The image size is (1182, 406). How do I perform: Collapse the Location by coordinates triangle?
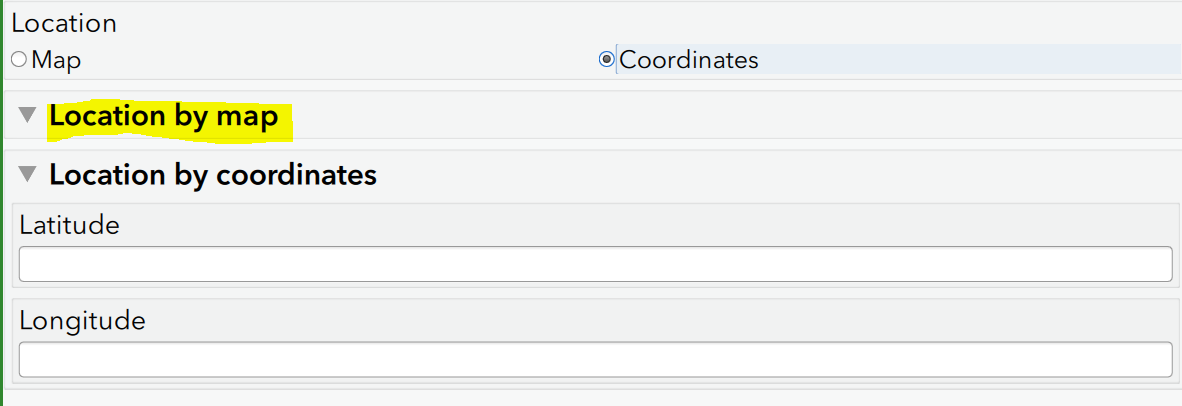pyautogui.click(x=28, y=175)
